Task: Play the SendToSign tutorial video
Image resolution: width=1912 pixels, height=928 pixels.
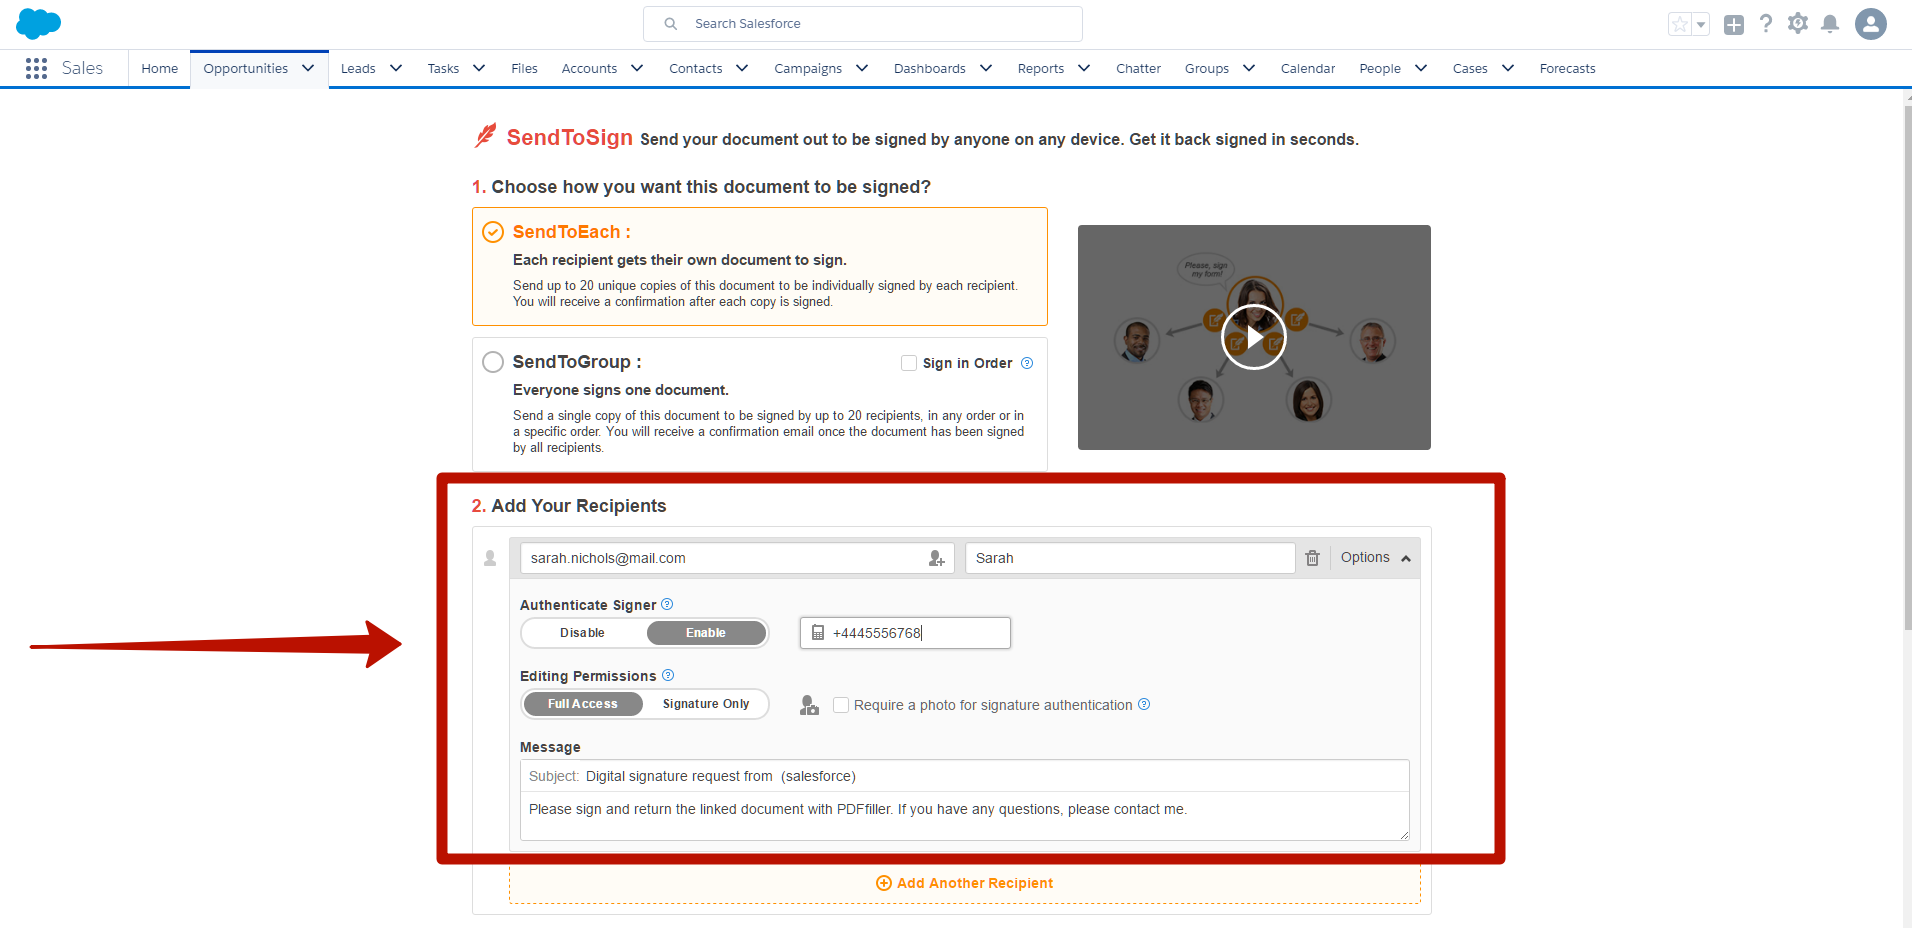Action: pyautogui.click(x=1254, y=337)
